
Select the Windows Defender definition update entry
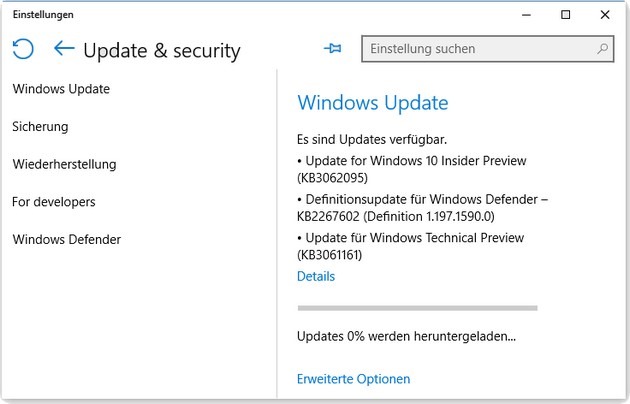click(x=422, y=207)
